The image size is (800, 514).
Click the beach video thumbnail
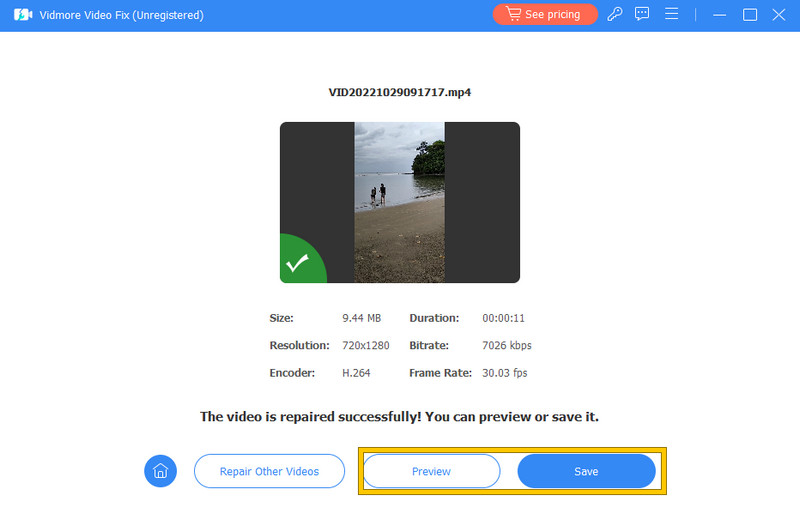399,202
